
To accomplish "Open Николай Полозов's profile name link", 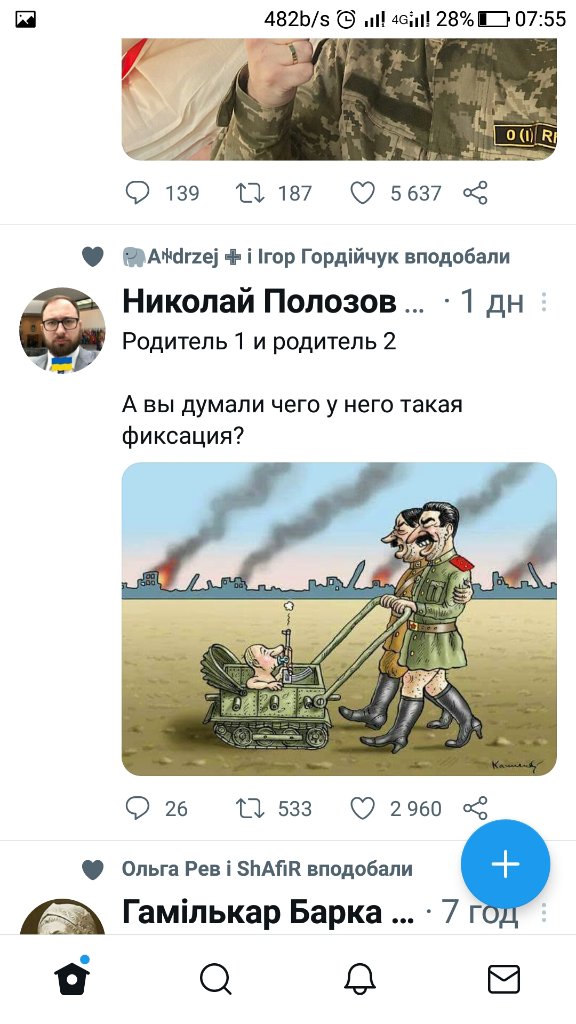I will point(259,302).
